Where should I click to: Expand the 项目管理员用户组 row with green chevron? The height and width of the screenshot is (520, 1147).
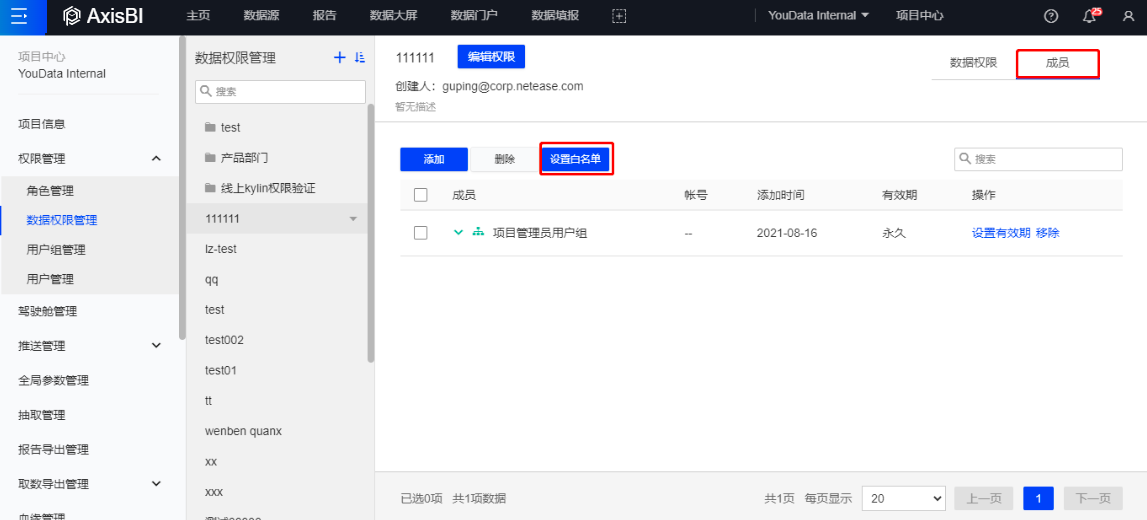(x=458, y=233)
